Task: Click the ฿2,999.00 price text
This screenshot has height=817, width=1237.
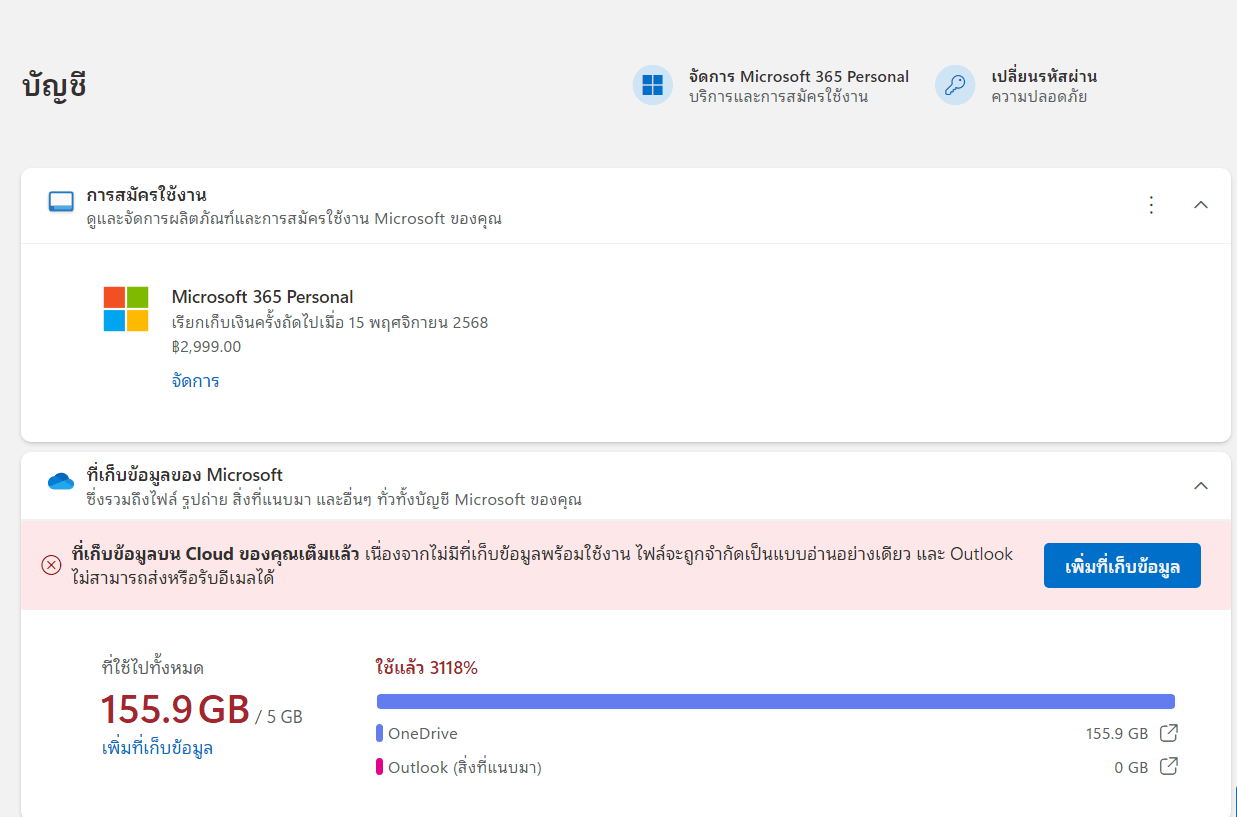Action: click(206, 347)
